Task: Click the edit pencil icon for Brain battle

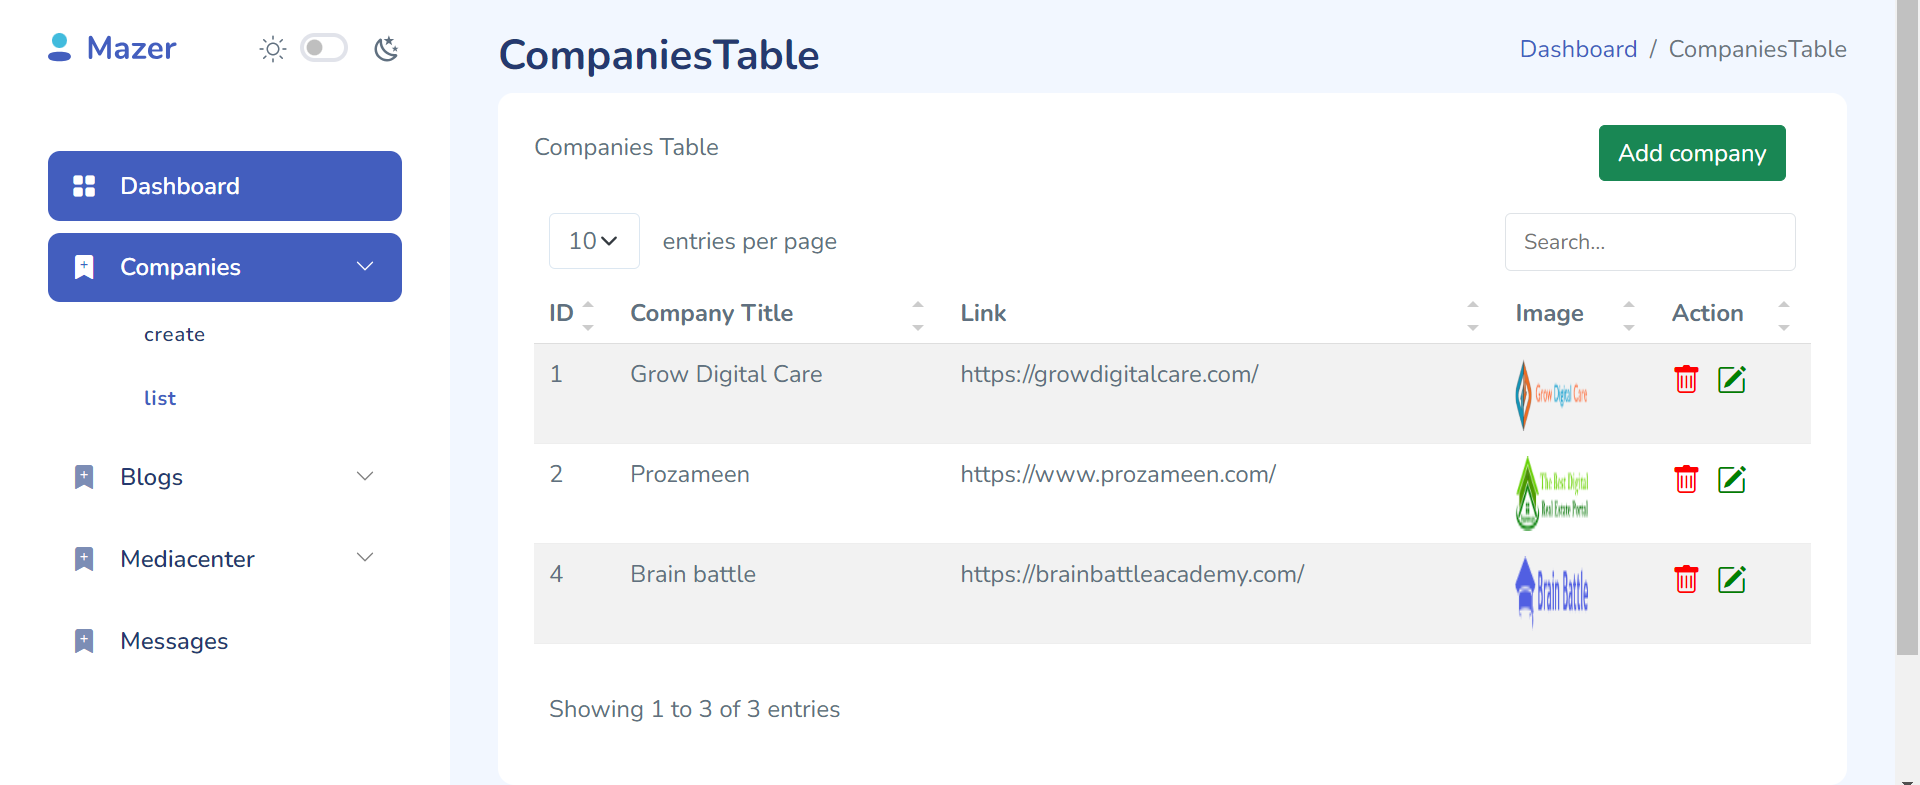Action: (1733, 579)
